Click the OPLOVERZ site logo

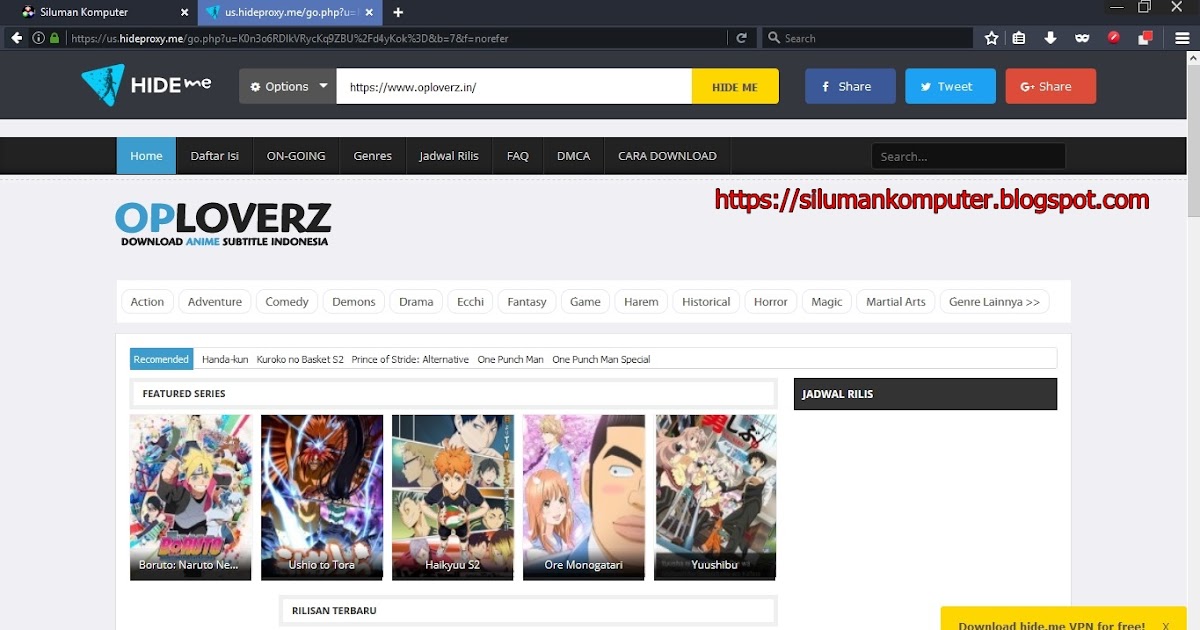click(222, 224)
